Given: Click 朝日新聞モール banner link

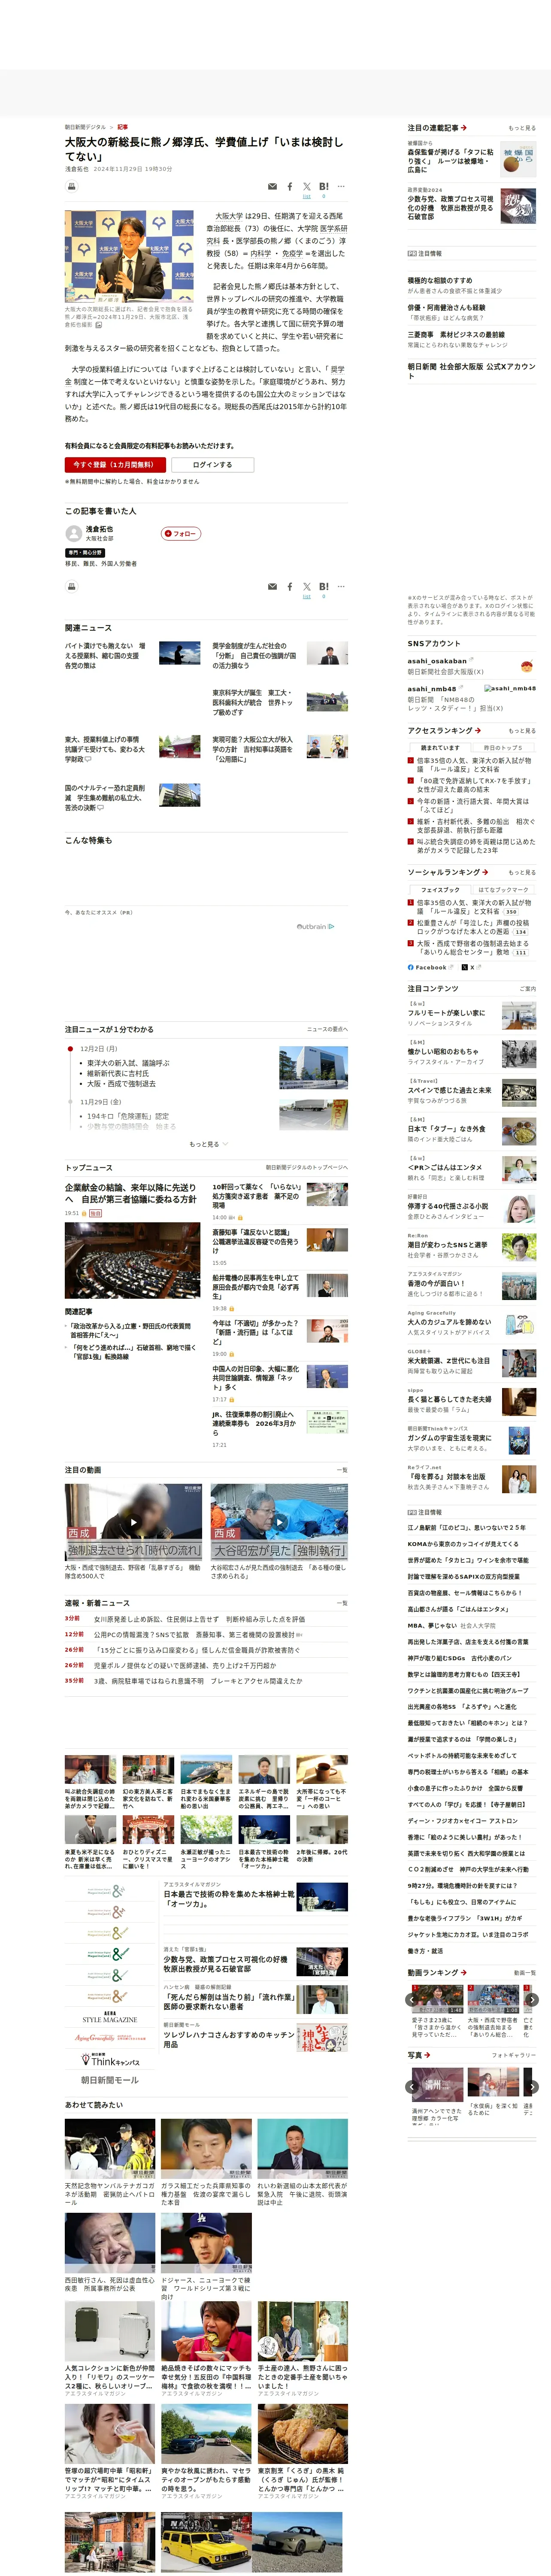Looking at the screenshot, I should pyautogui.click(x=109, y=2080).
